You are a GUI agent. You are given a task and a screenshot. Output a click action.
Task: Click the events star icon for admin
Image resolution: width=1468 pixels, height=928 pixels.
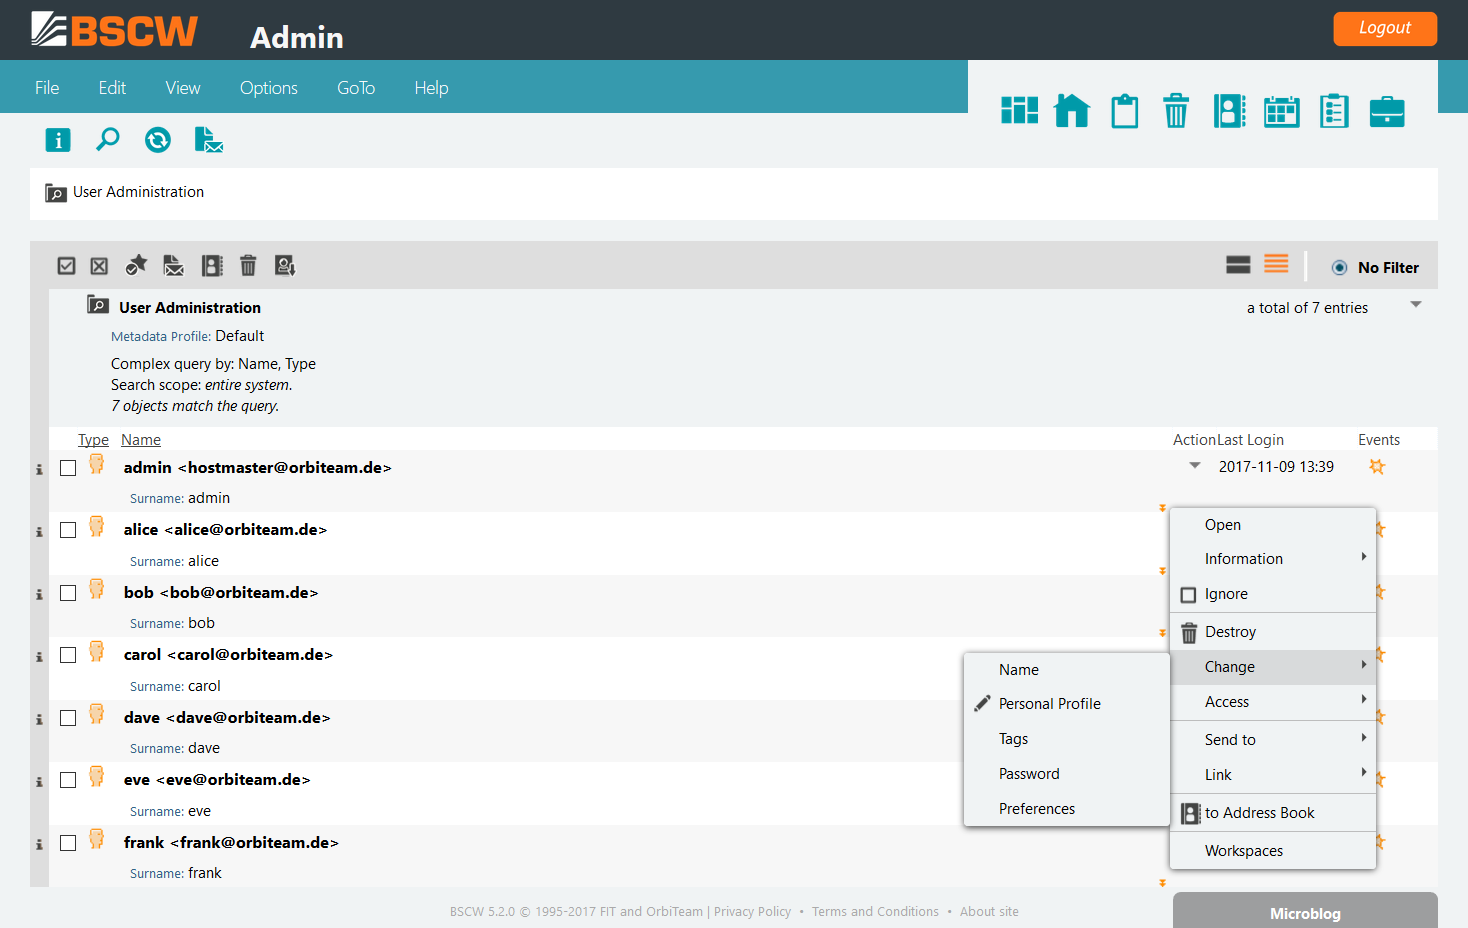click(1377, 466)
